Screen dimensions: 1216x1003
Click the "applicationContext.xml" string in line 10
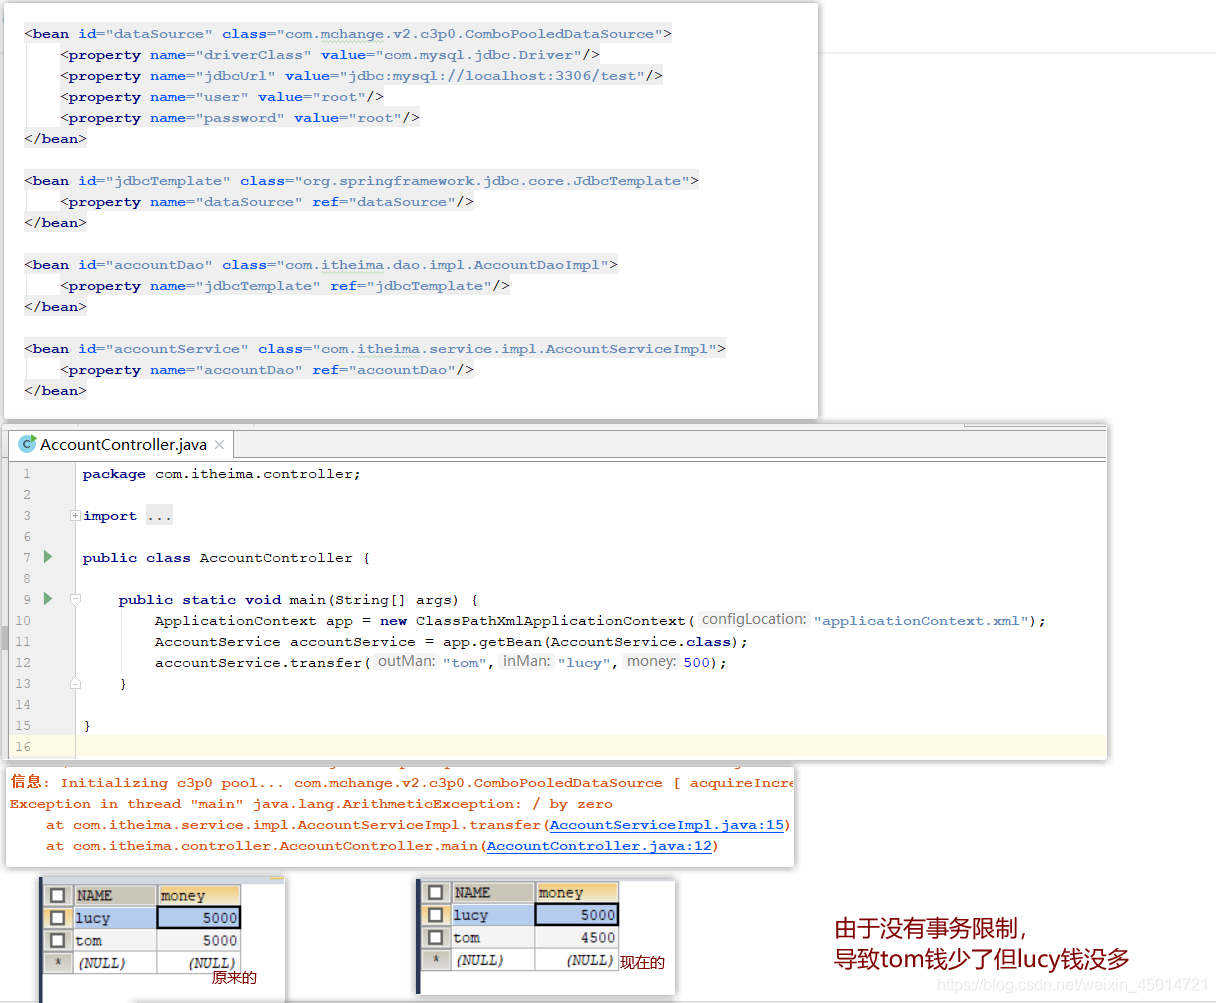921,620
